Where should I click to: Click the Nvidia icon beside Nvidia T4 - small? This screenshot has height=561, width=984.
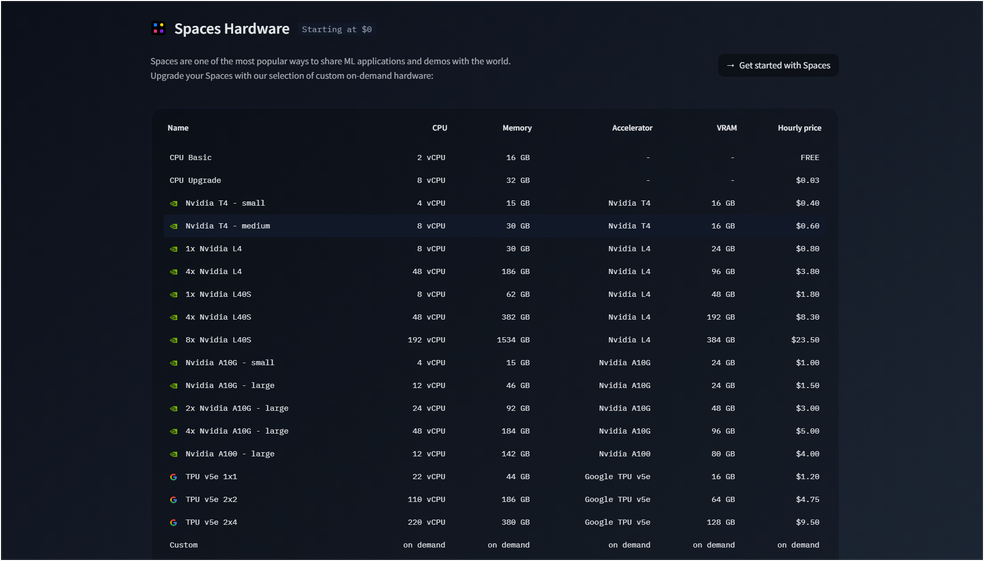pos(174,203)
